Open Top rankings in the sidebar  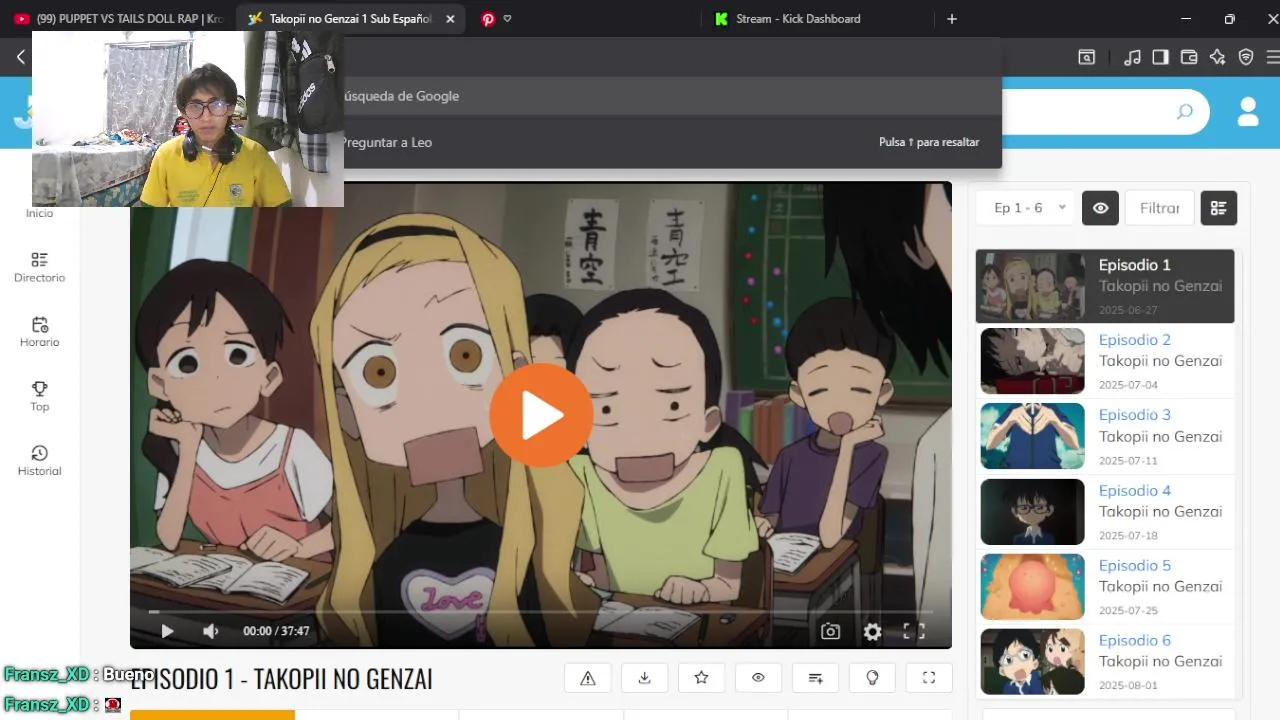pyautogui.click(x=39, y=396)
